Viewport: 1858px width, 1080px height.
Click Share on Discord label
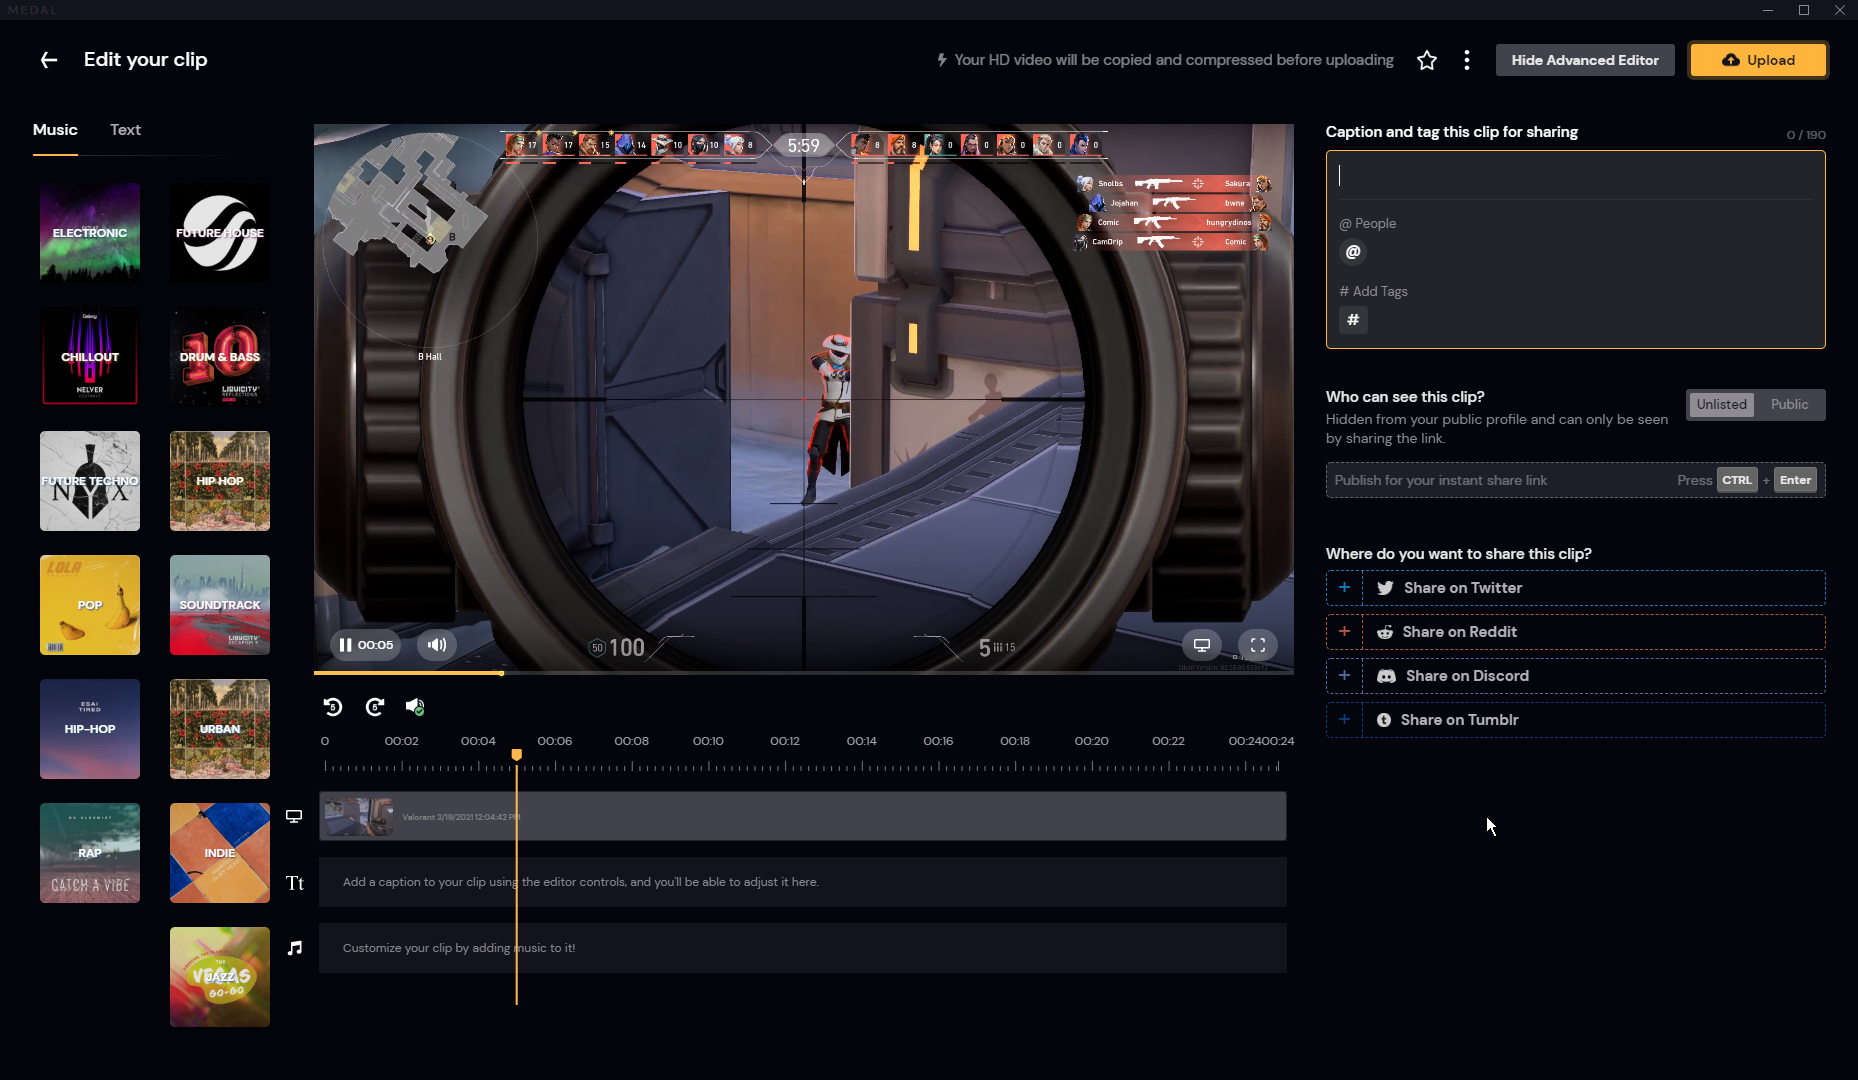(1467, 676)
